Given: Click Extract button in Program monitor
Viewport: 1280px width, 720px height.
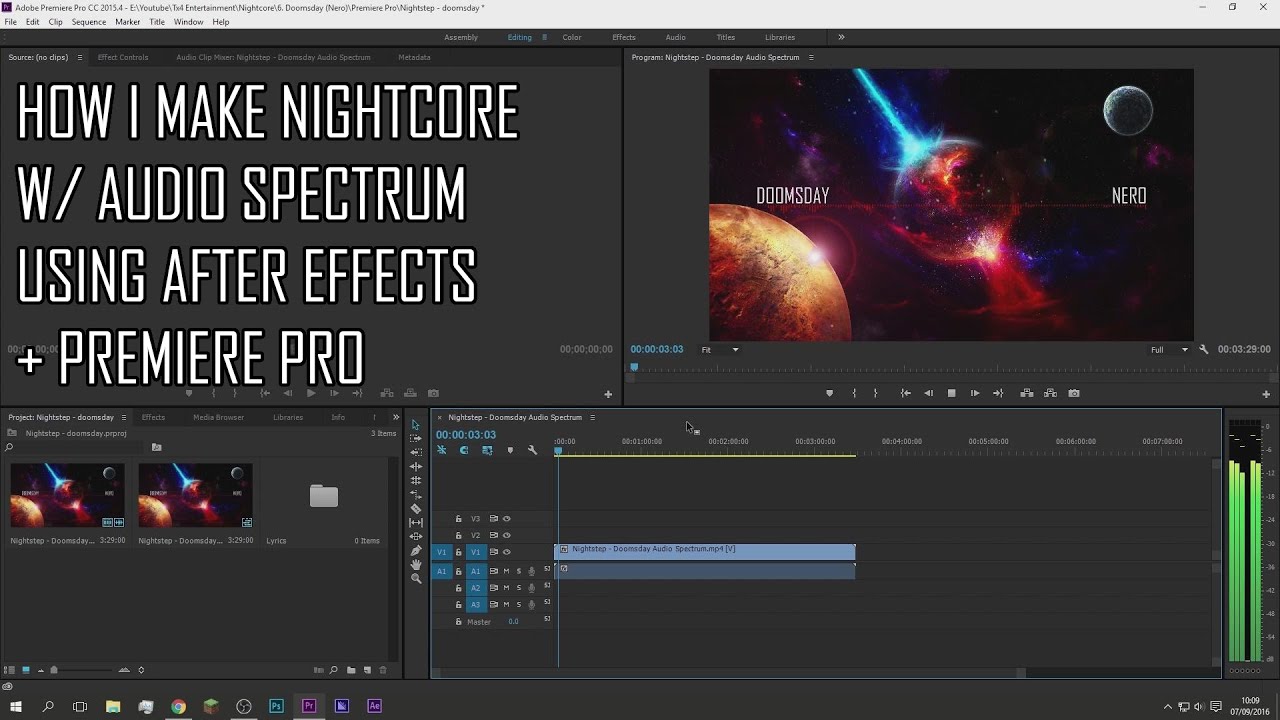Looking at the screenshot, I should (1050, 393).
